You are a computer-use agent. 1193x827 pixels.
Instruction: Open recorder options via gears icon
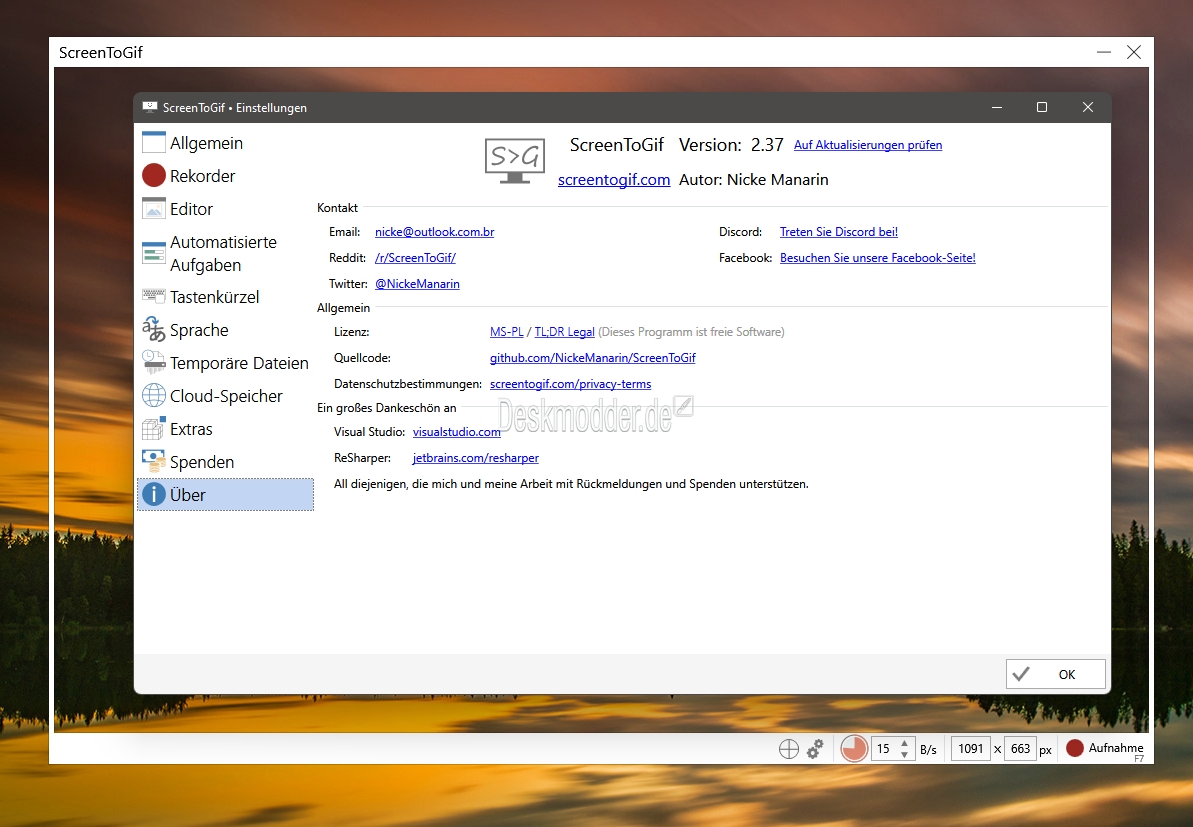815,749
